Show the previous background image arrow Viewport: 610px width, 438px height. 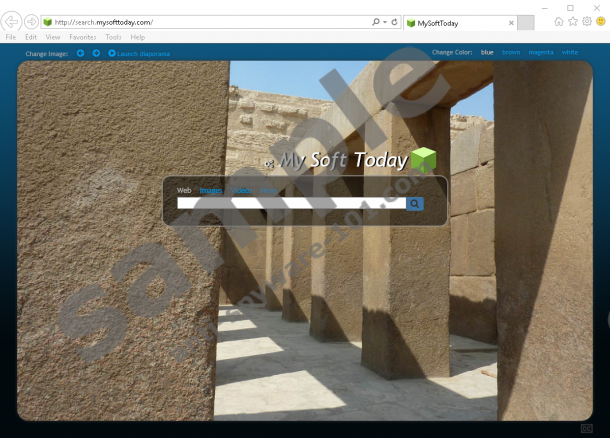pyautogui.click(x=81, y=53)
